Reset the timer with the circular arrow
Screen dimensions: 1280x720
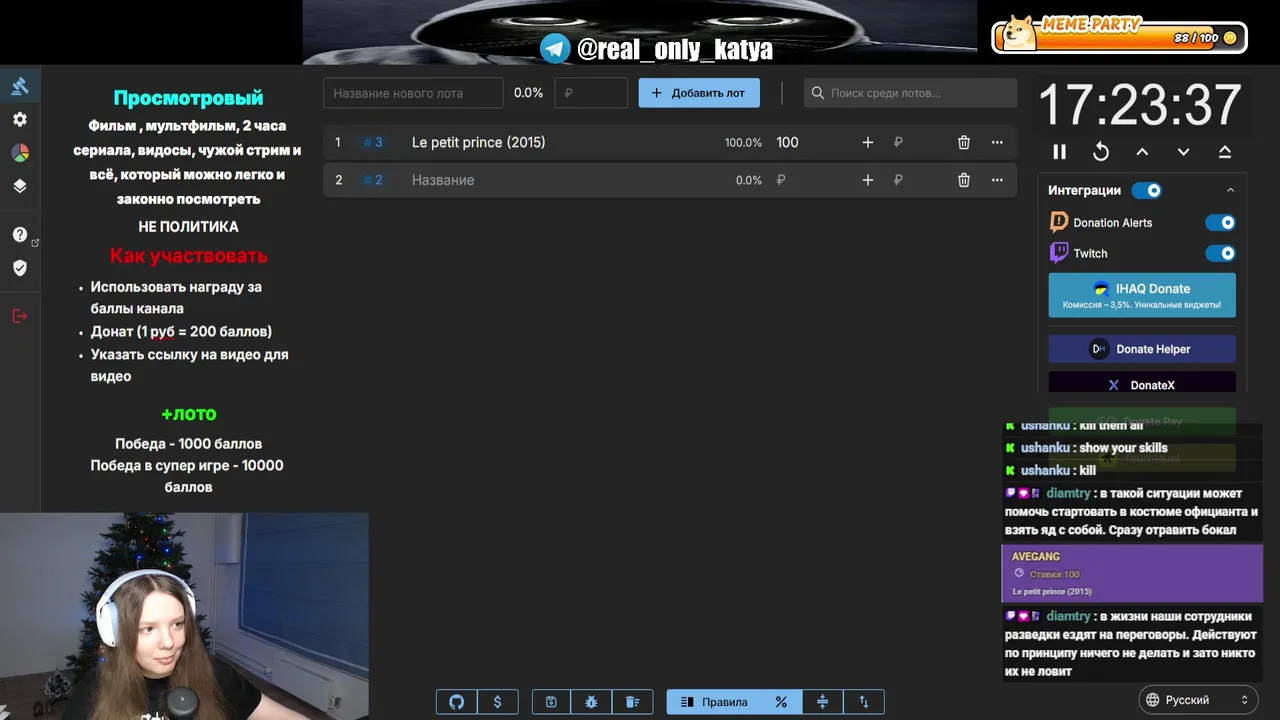[x=1101, y=152]
